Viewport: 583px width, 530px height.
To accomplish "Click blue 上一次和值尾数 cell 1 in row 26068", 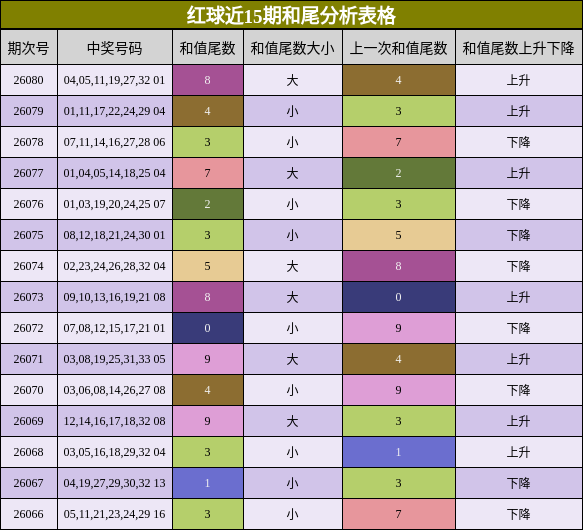I will [399, 452].
